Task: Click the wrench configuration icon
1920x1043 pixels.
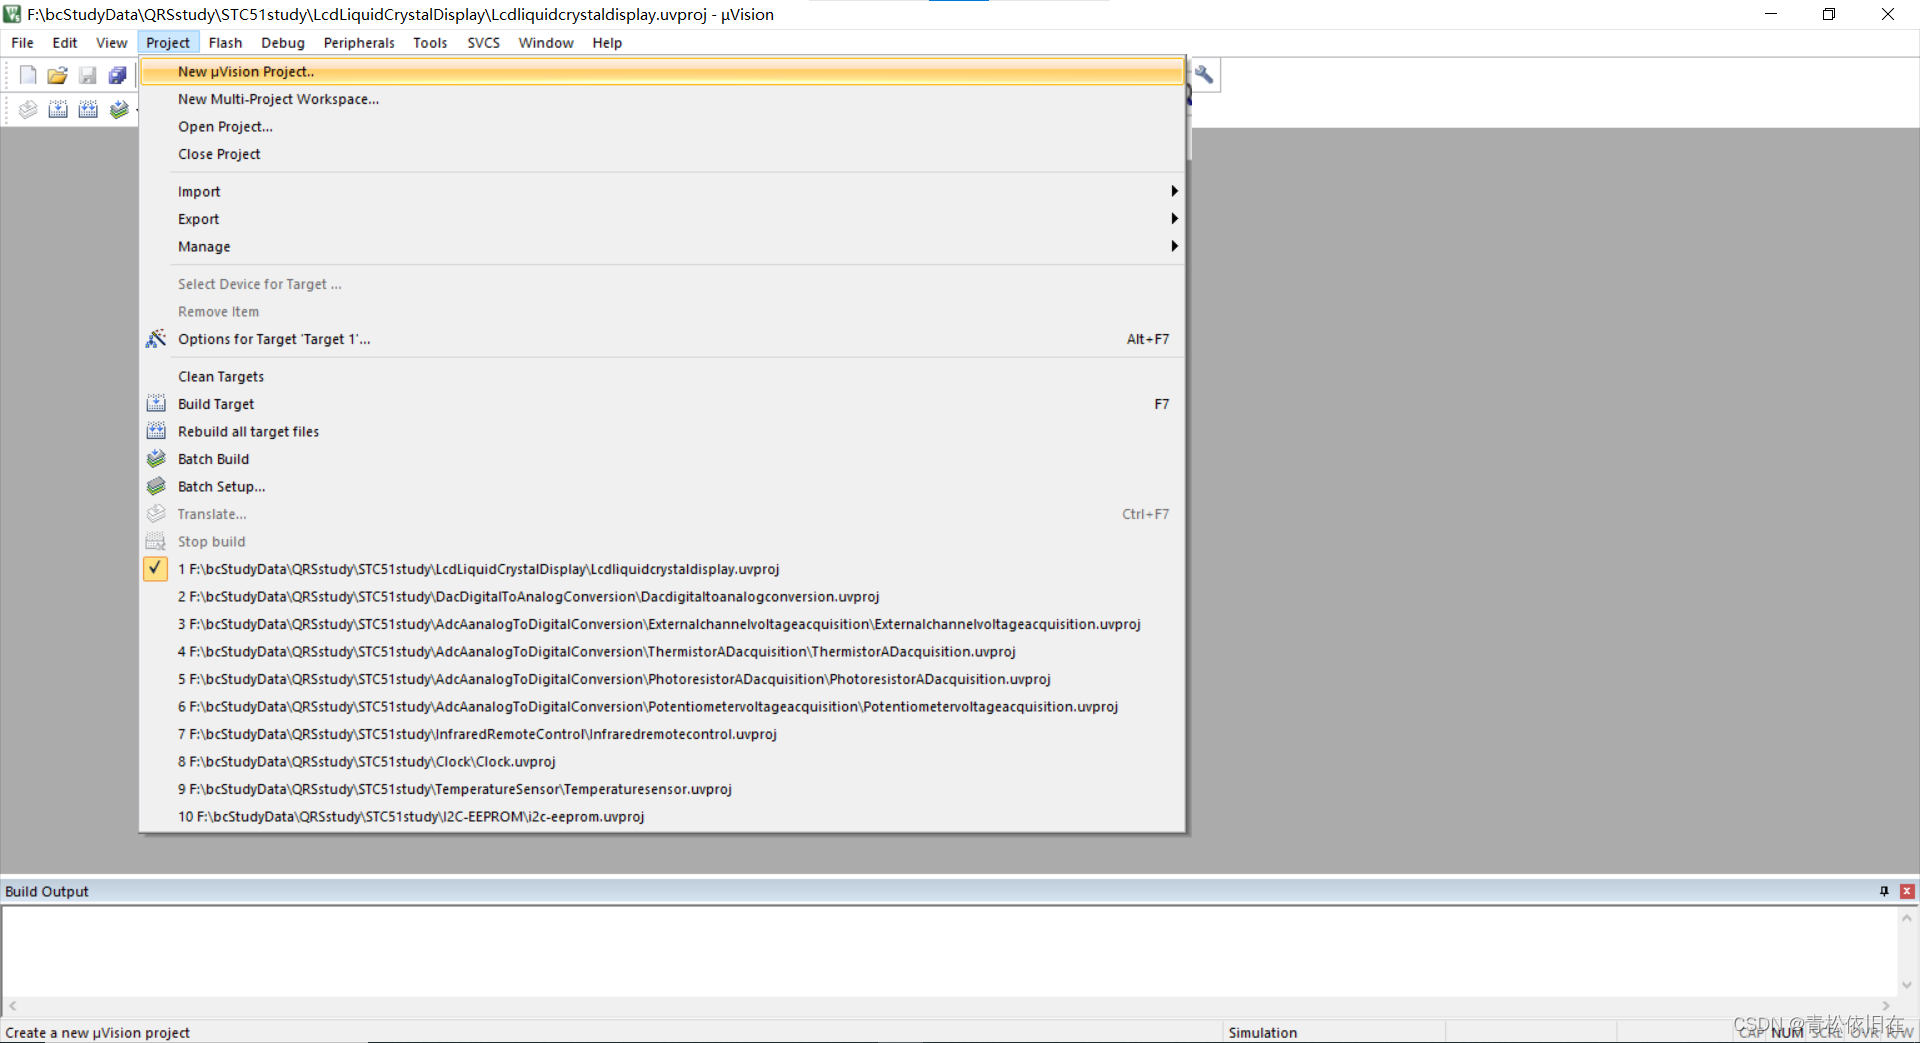Action: [x=1204, y=75]
